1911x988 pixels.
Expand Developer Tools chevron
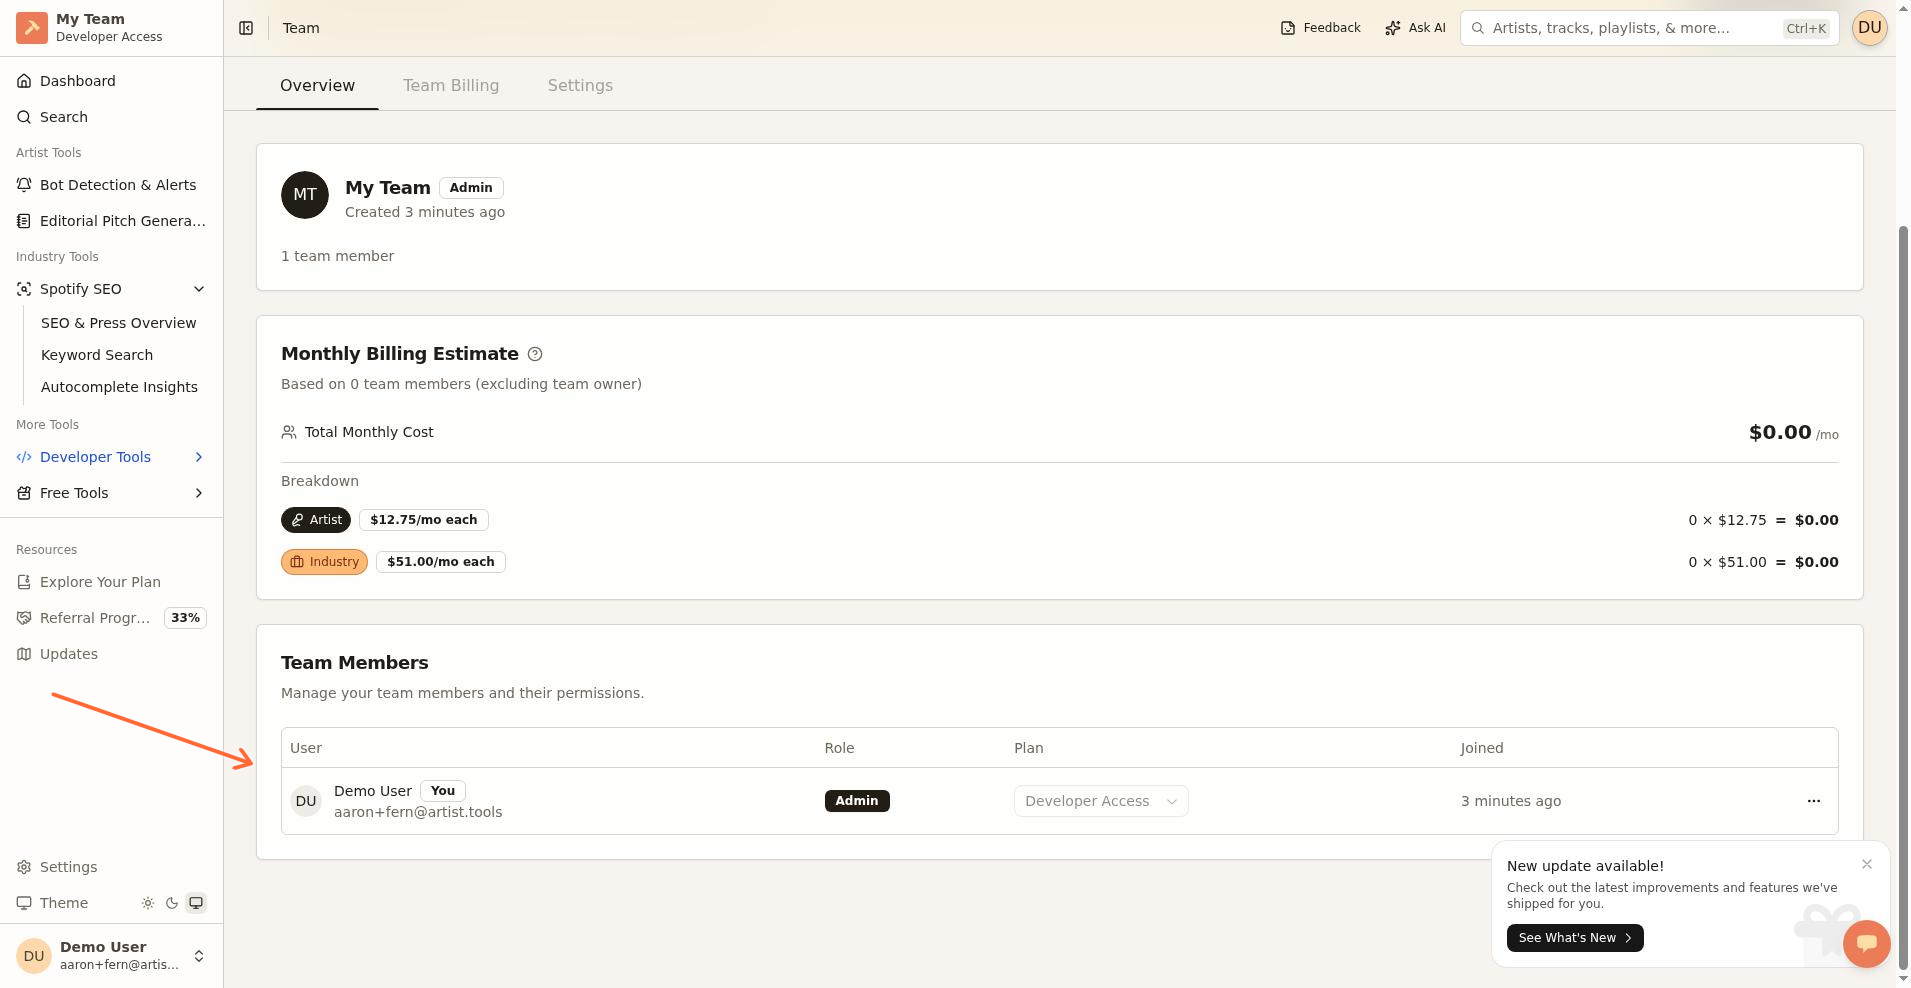(199, 457)
